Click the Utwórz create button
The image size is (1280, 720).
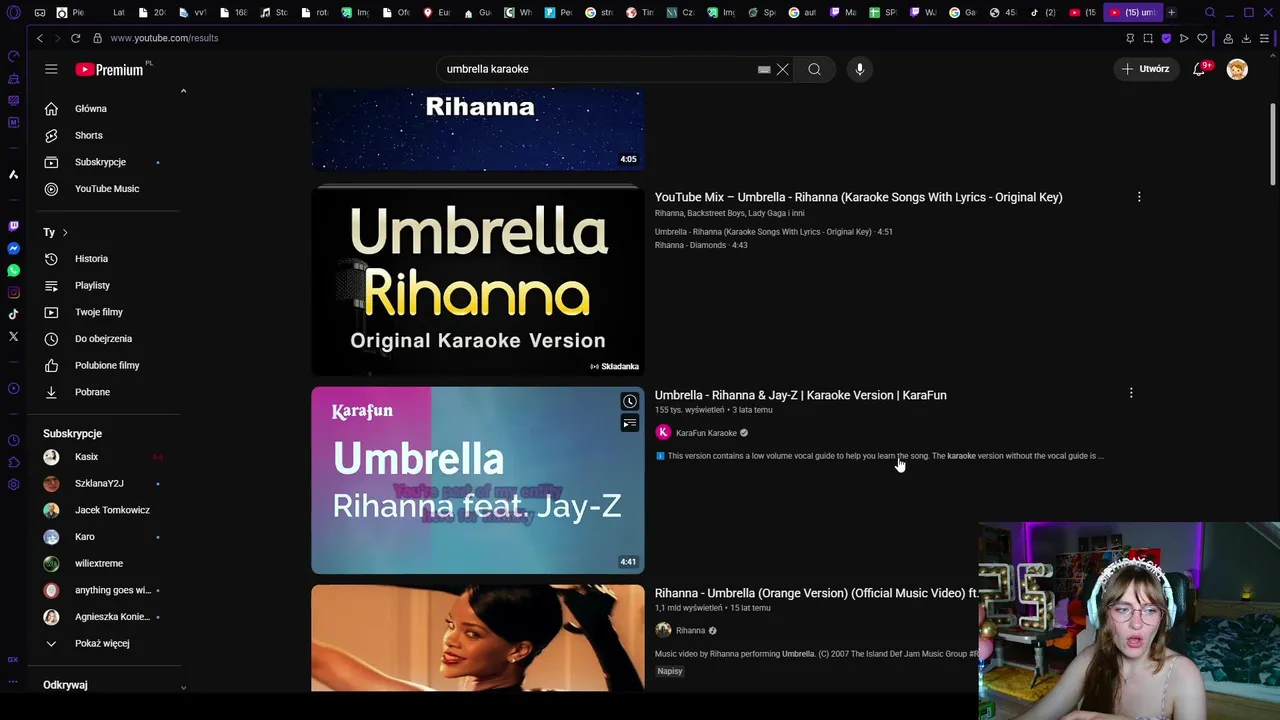point(1146,69)
